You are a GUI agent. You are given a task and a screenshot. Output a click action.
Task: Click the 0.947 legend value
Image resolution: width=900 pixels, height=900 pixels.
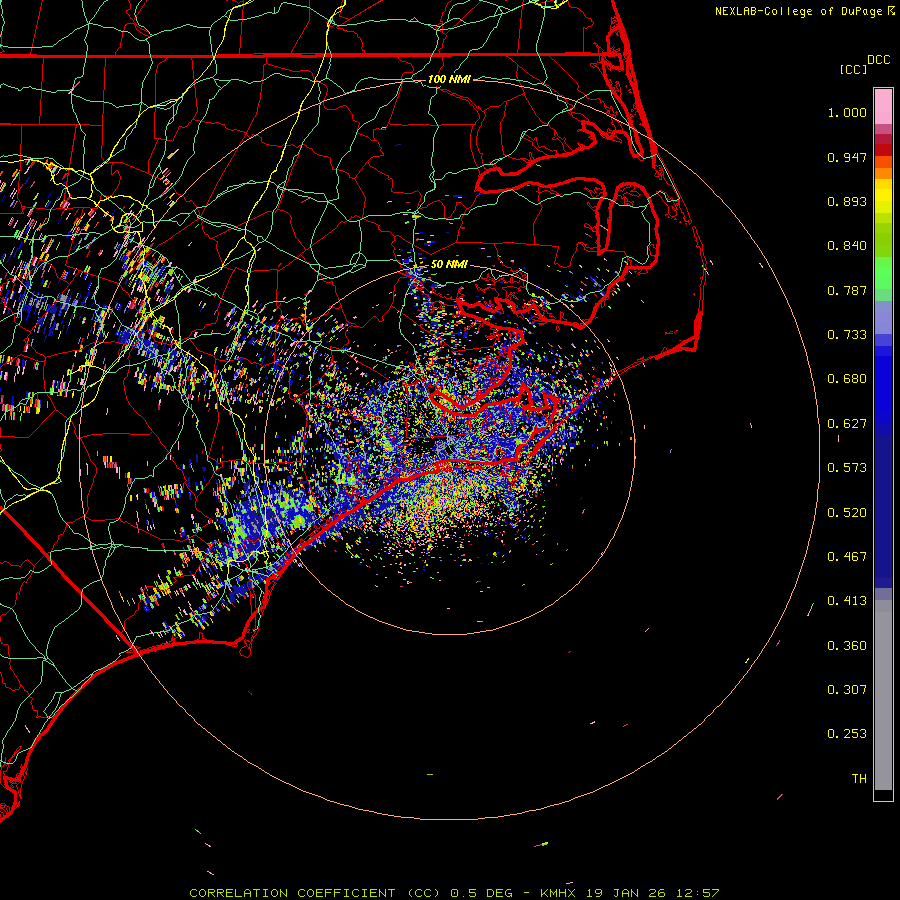tap(847, 157)
